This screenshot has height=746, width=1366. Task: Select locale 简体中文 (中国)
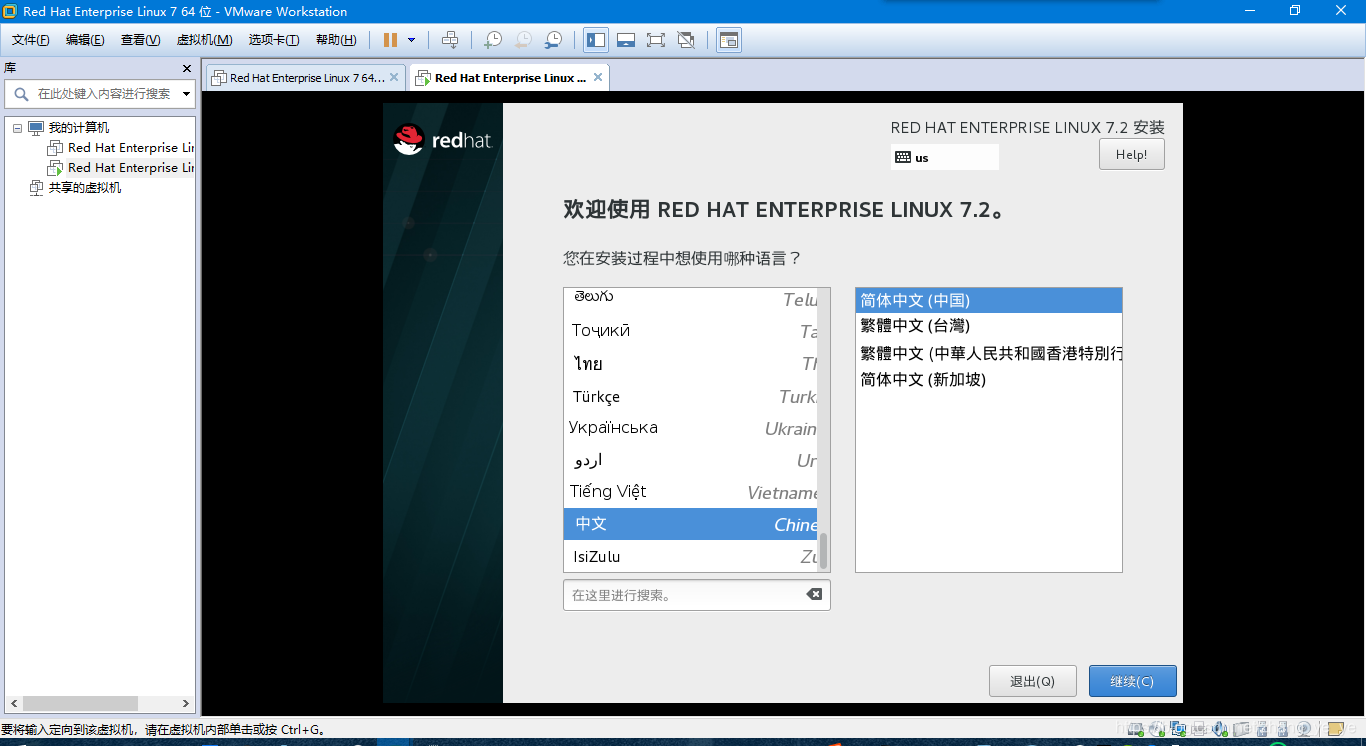click(989, 300)
